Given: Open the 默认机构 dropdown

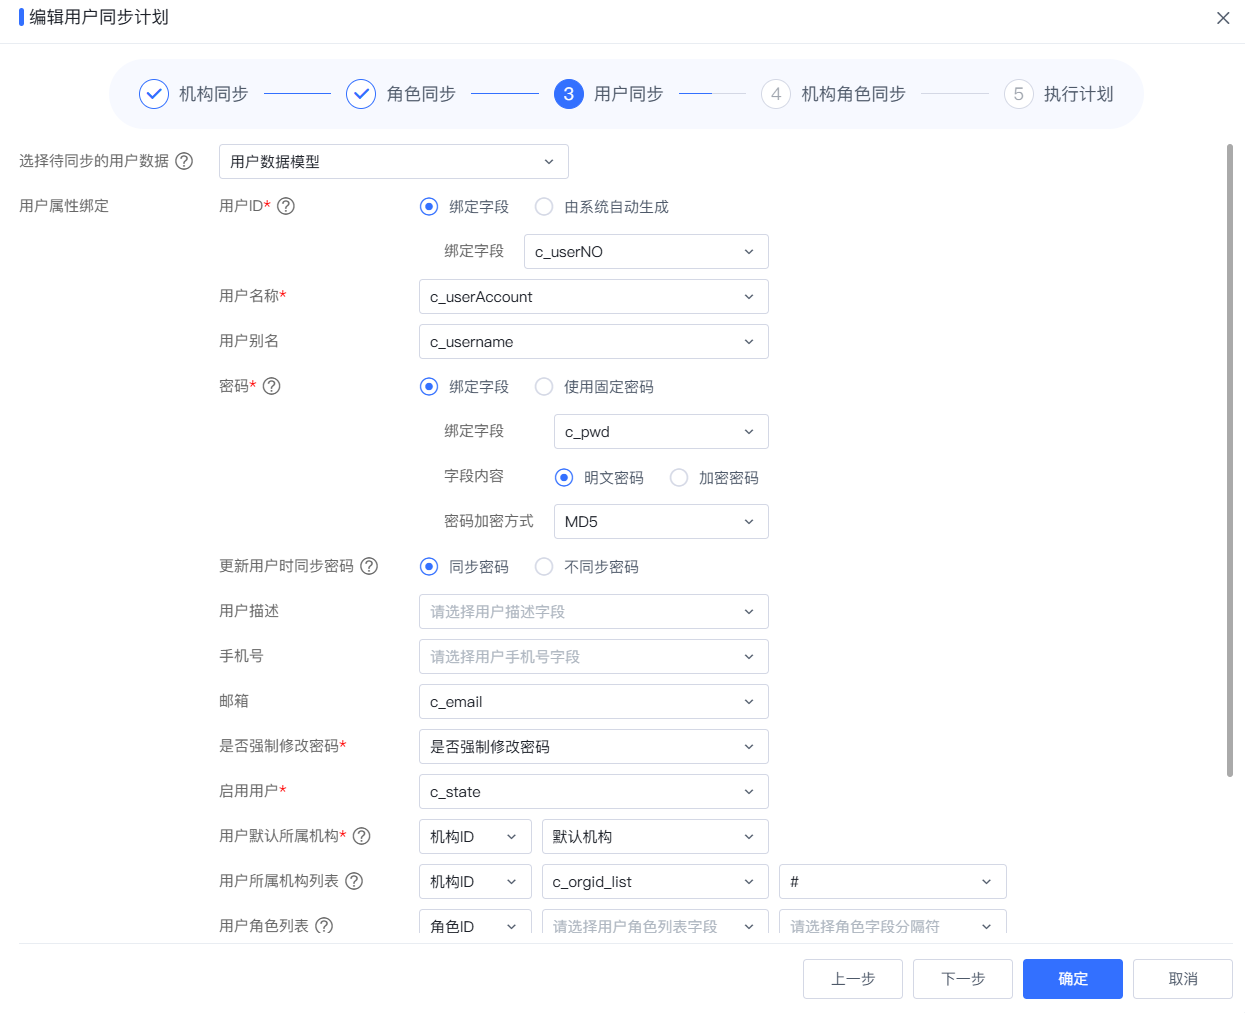Looking at the screenshot, I should click(x=655, y=837).
